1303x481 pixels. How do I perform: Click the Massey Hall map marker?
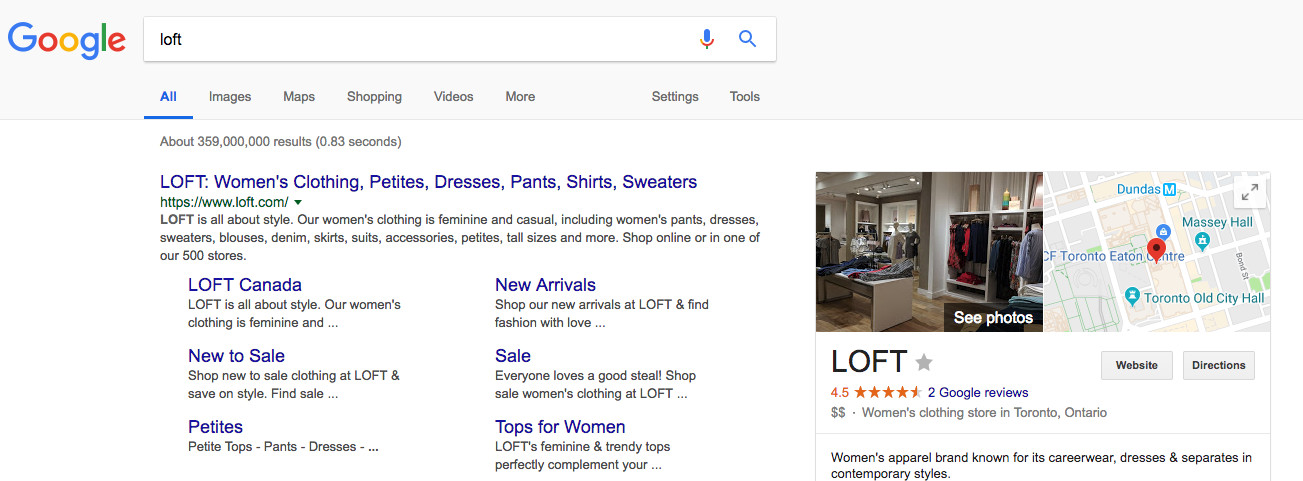pos(1203,240)
